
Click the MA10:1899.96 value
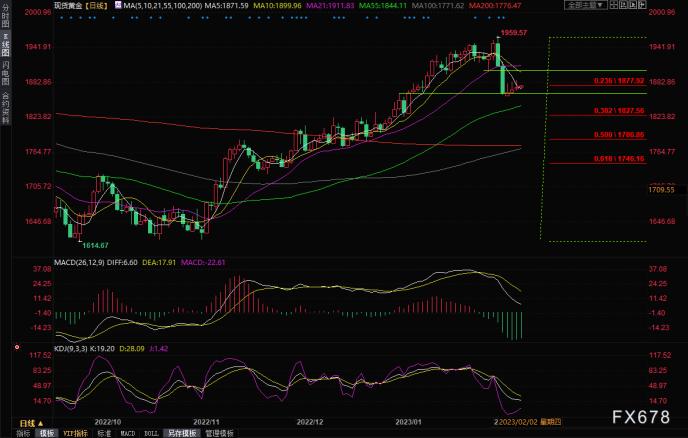point(278,6)
